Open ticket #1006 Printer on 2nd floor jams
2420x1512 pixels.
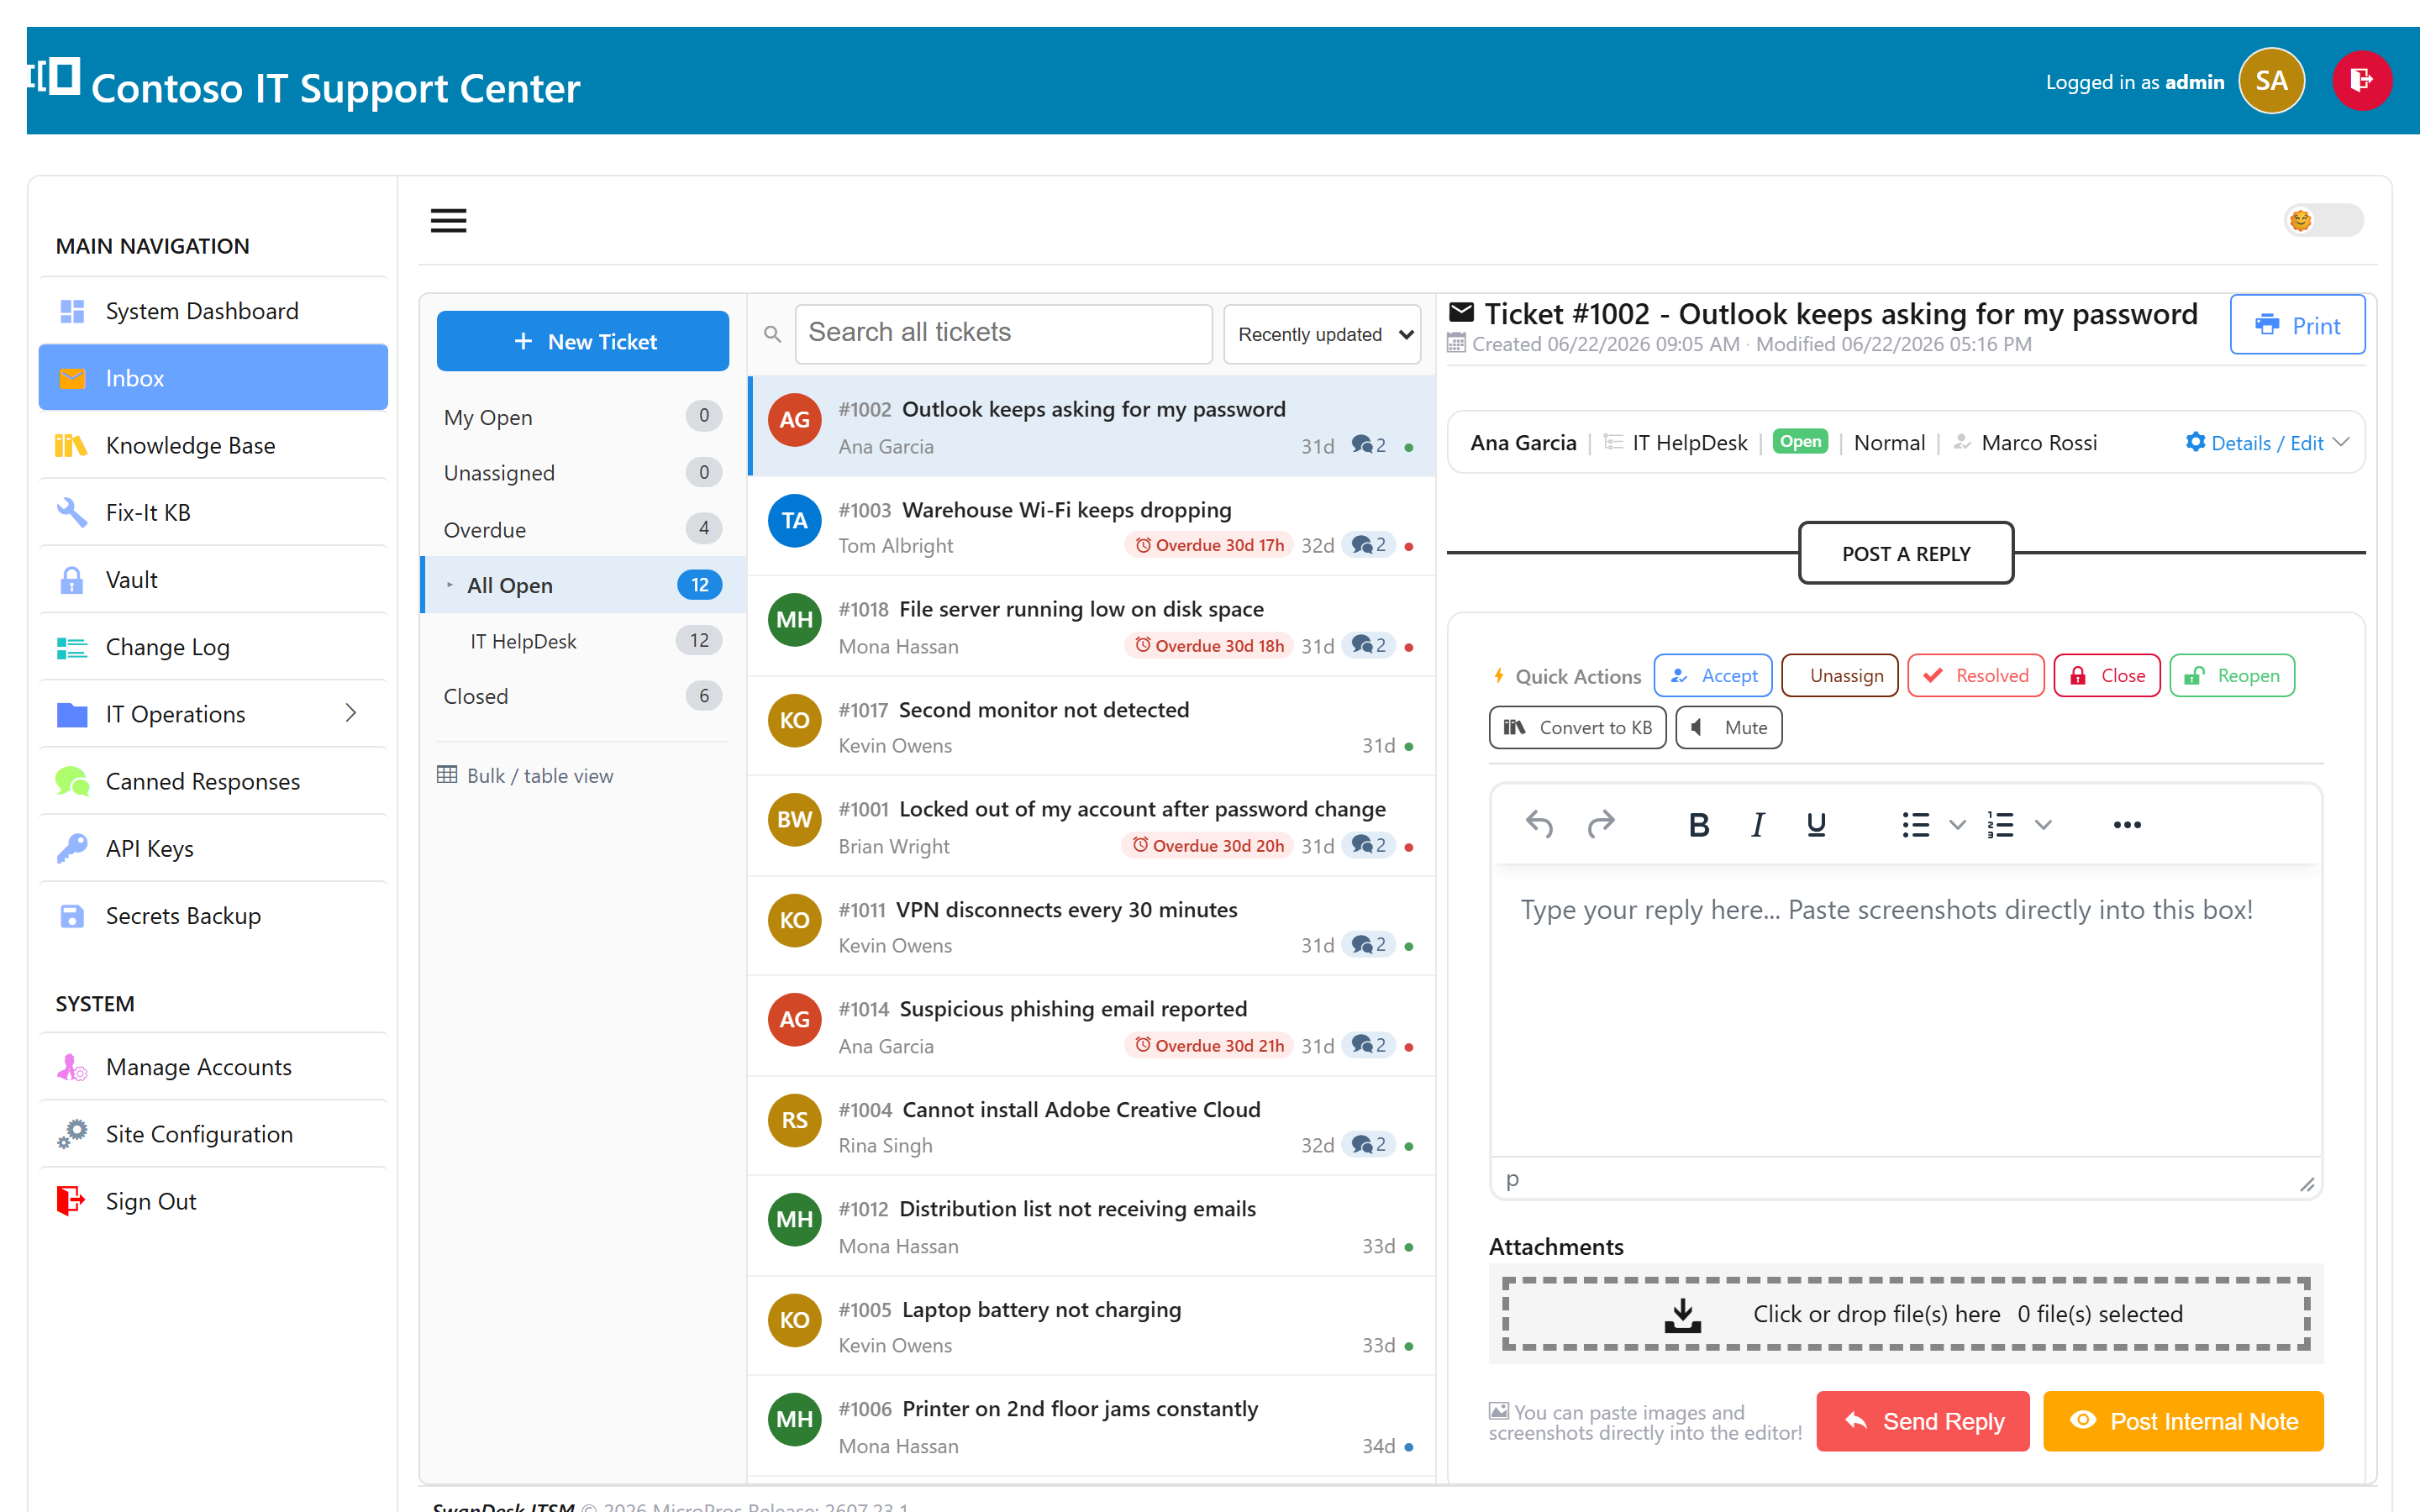(x=1091, y=1426)
